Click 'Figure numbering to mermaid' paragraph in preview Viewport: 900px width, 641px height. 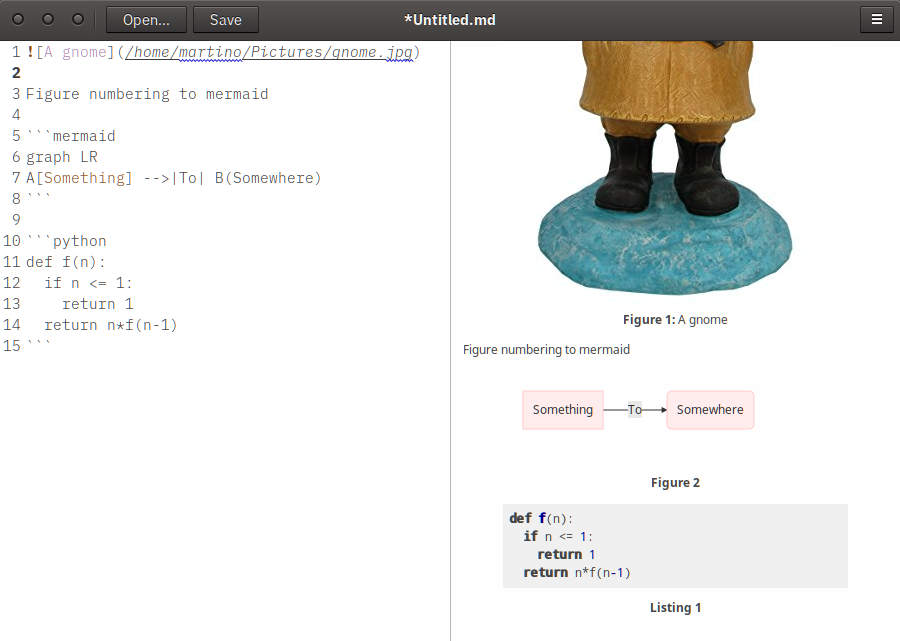546,349
